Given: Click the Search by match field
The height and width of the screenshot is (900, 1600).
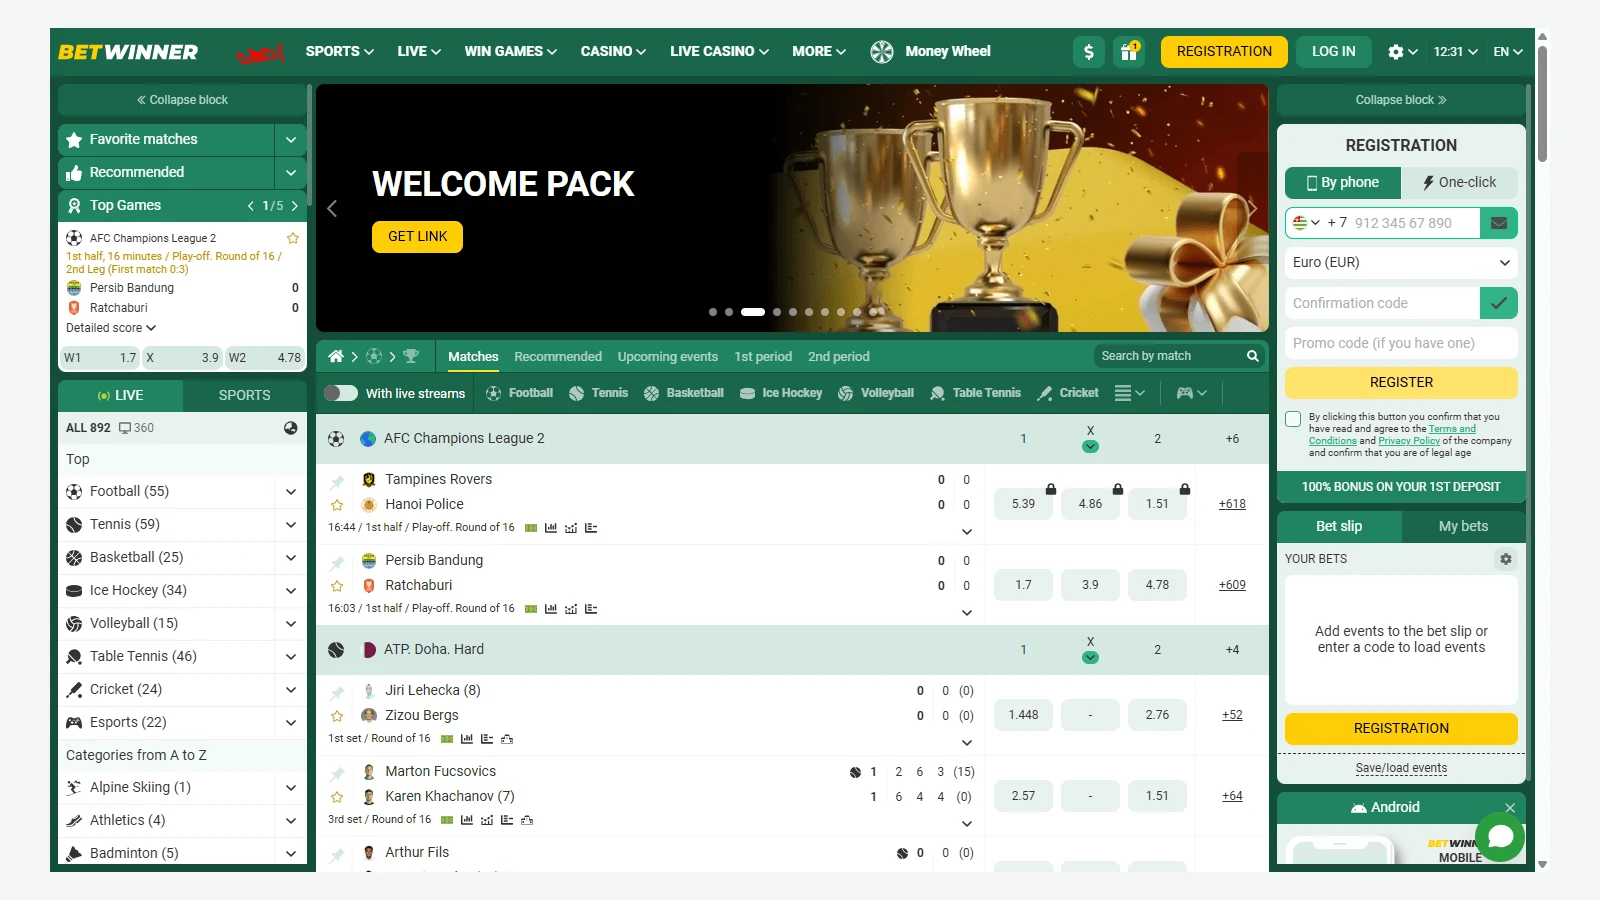Looking at the screenshot, I should pos(1168,356).
